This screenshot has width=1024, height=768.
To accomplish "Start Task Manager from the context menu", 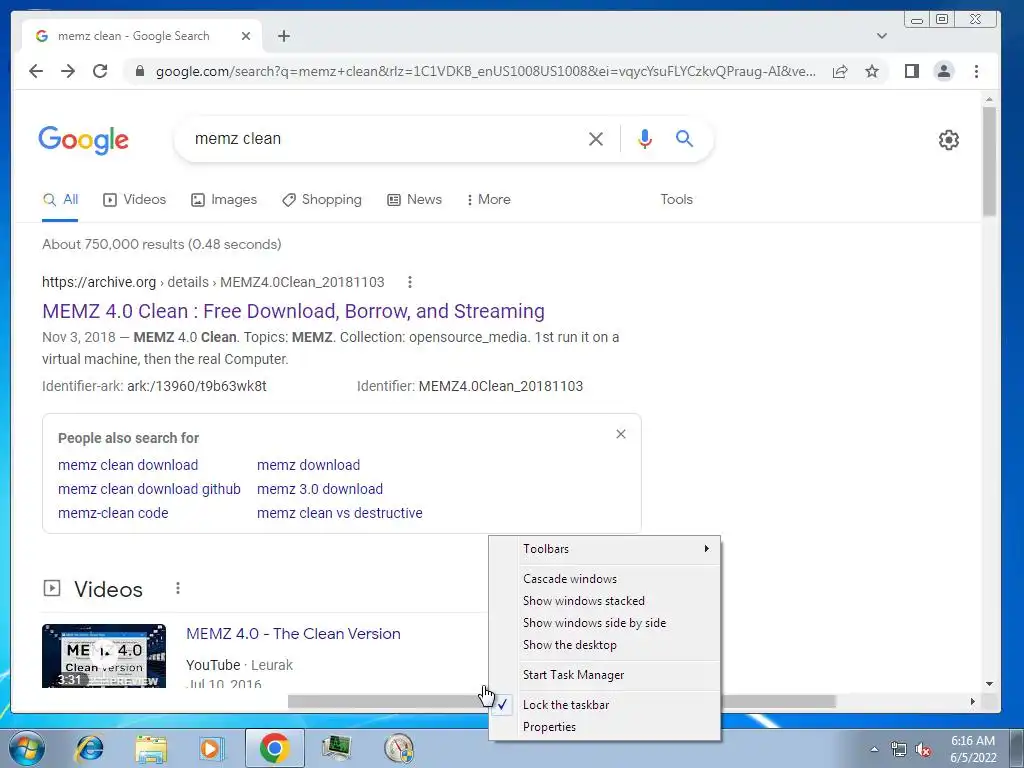I will [605, 675].
